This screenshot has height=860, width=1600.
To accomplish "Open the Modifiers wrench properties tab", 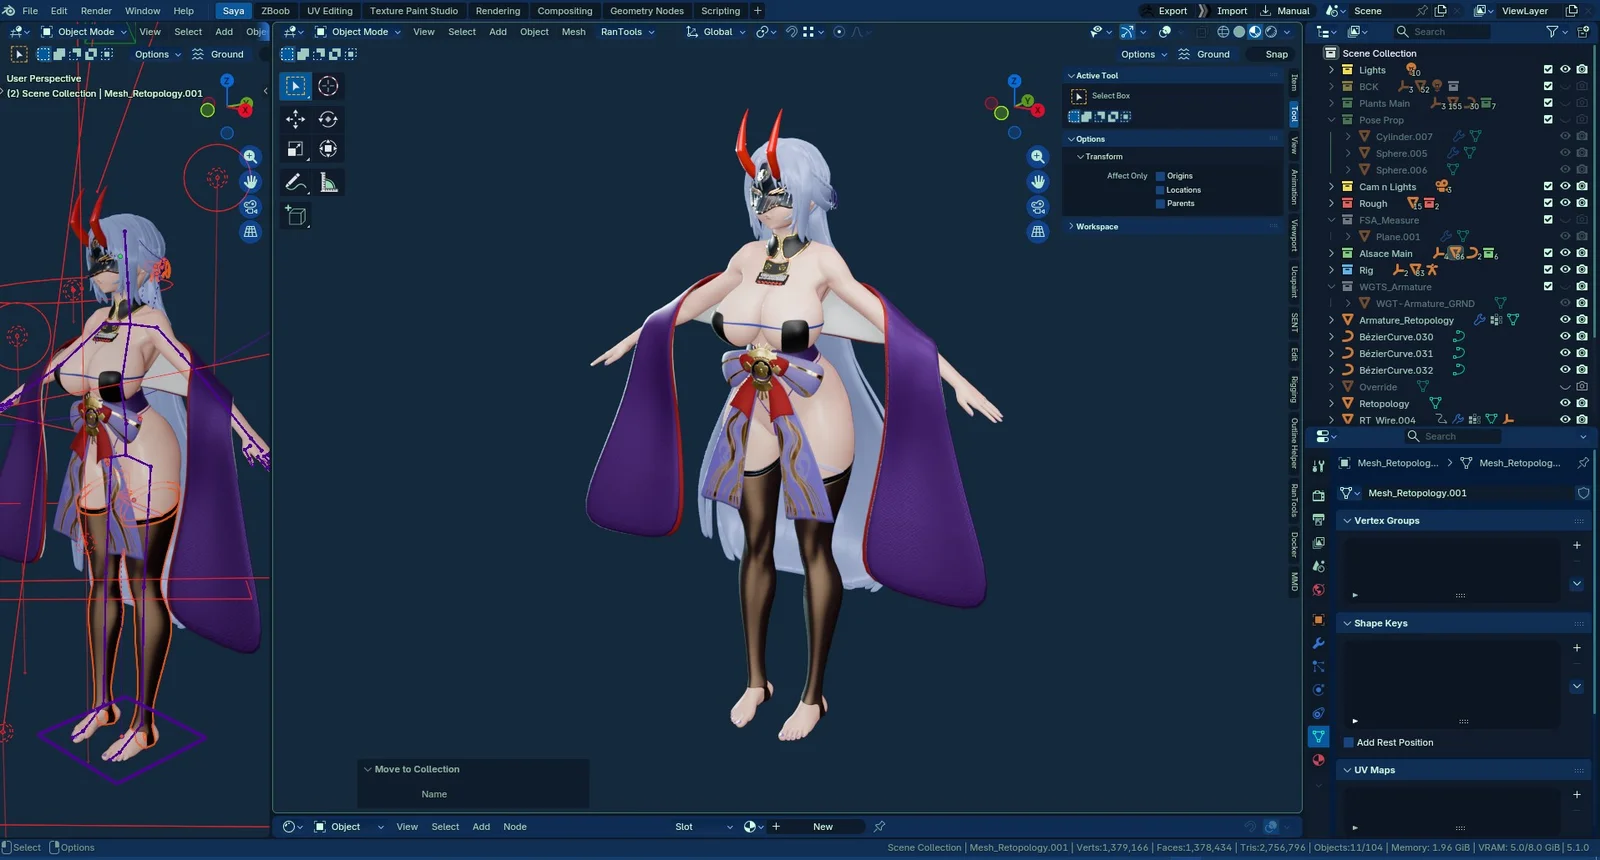I will 1318,643.
